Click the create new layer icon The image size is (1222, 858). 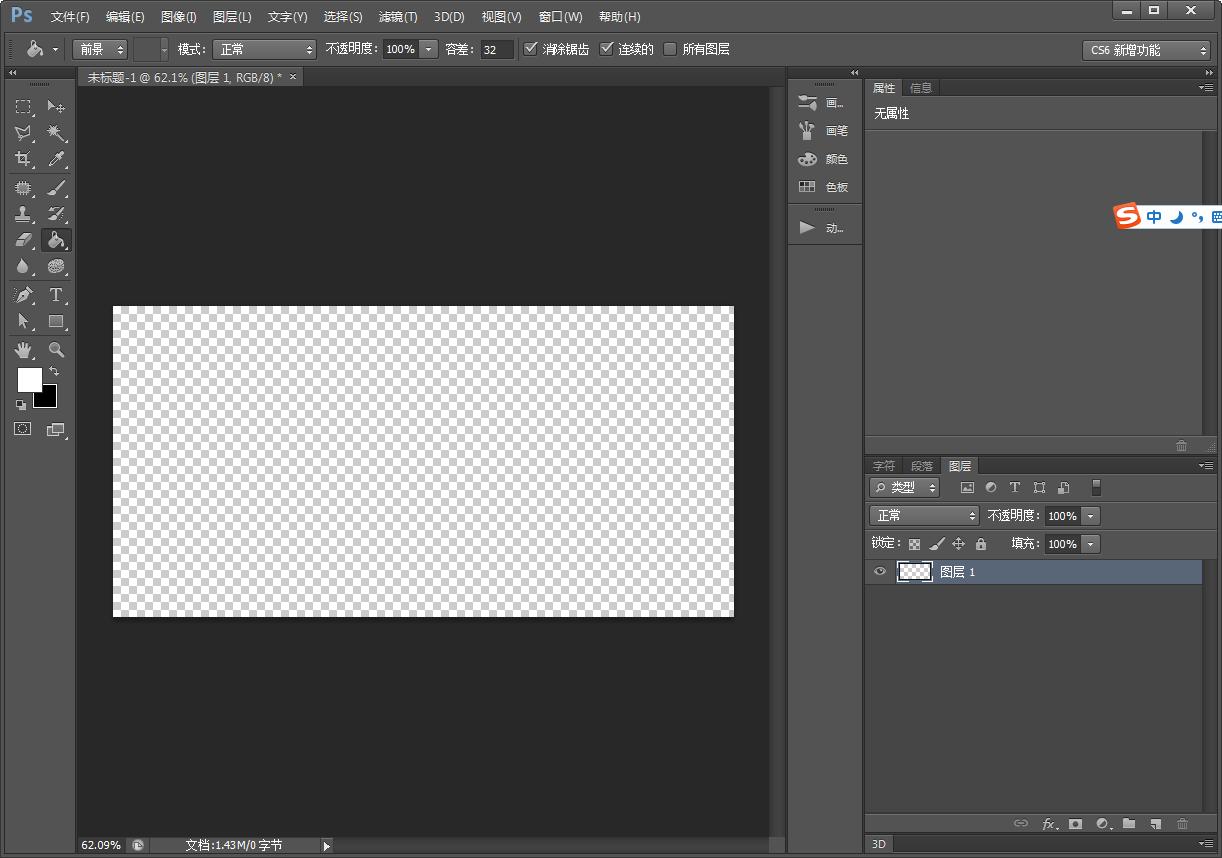pyautogui.click(x=1155, y=824)
